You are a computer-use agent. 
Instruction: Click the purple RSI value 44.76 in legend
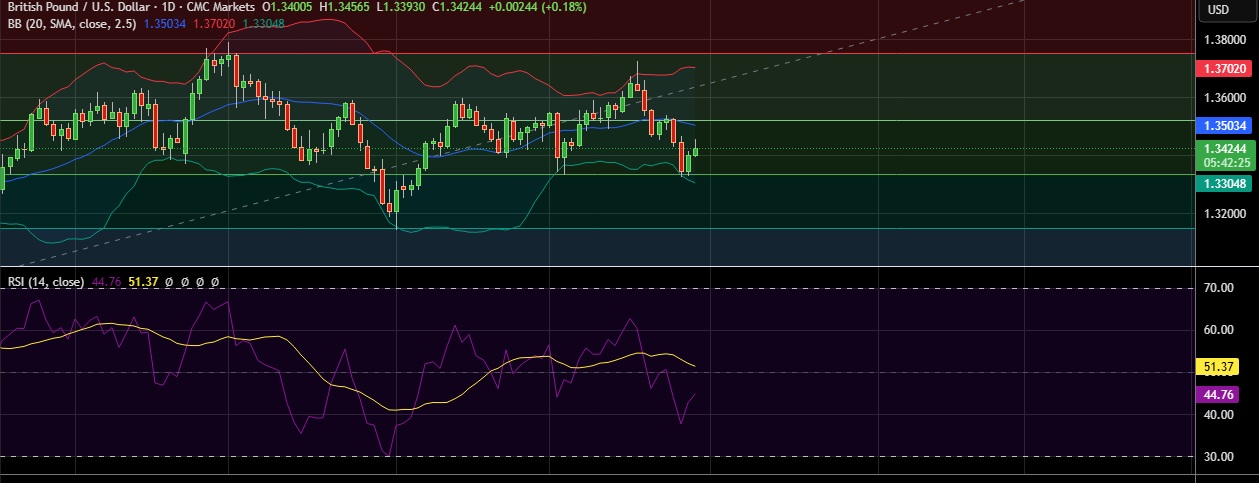[x=106, y=282]
